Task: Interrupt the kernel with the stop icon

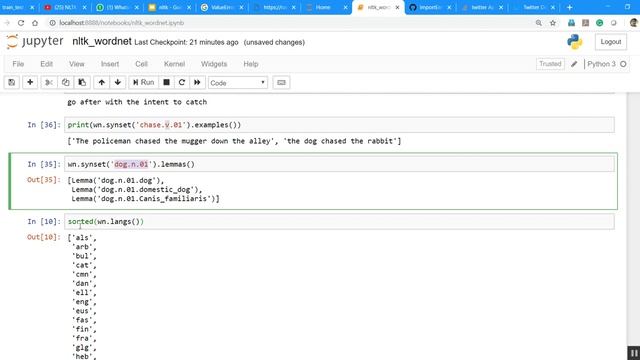Action: (x=166, y=82)
